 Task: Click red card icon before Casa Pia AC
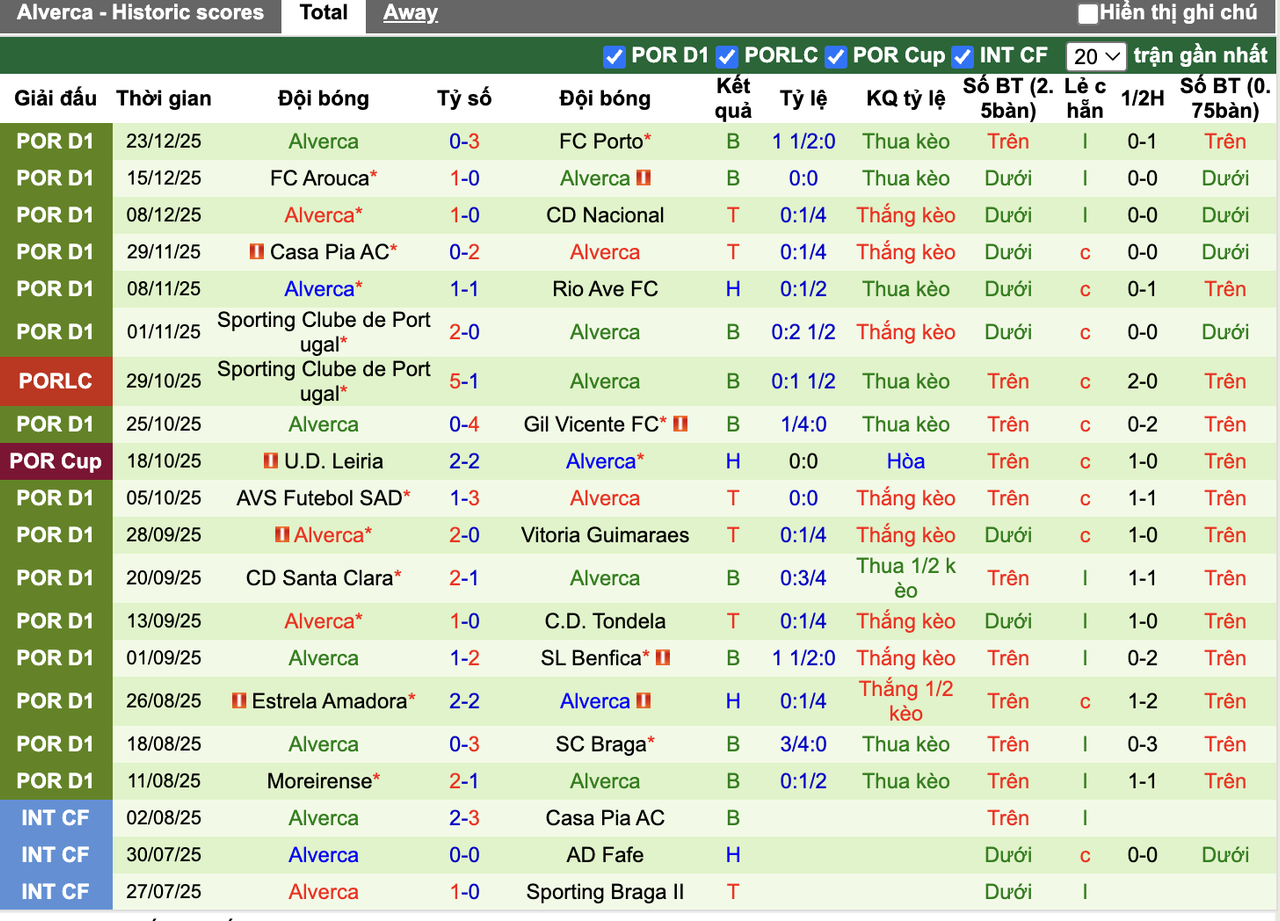257,252
